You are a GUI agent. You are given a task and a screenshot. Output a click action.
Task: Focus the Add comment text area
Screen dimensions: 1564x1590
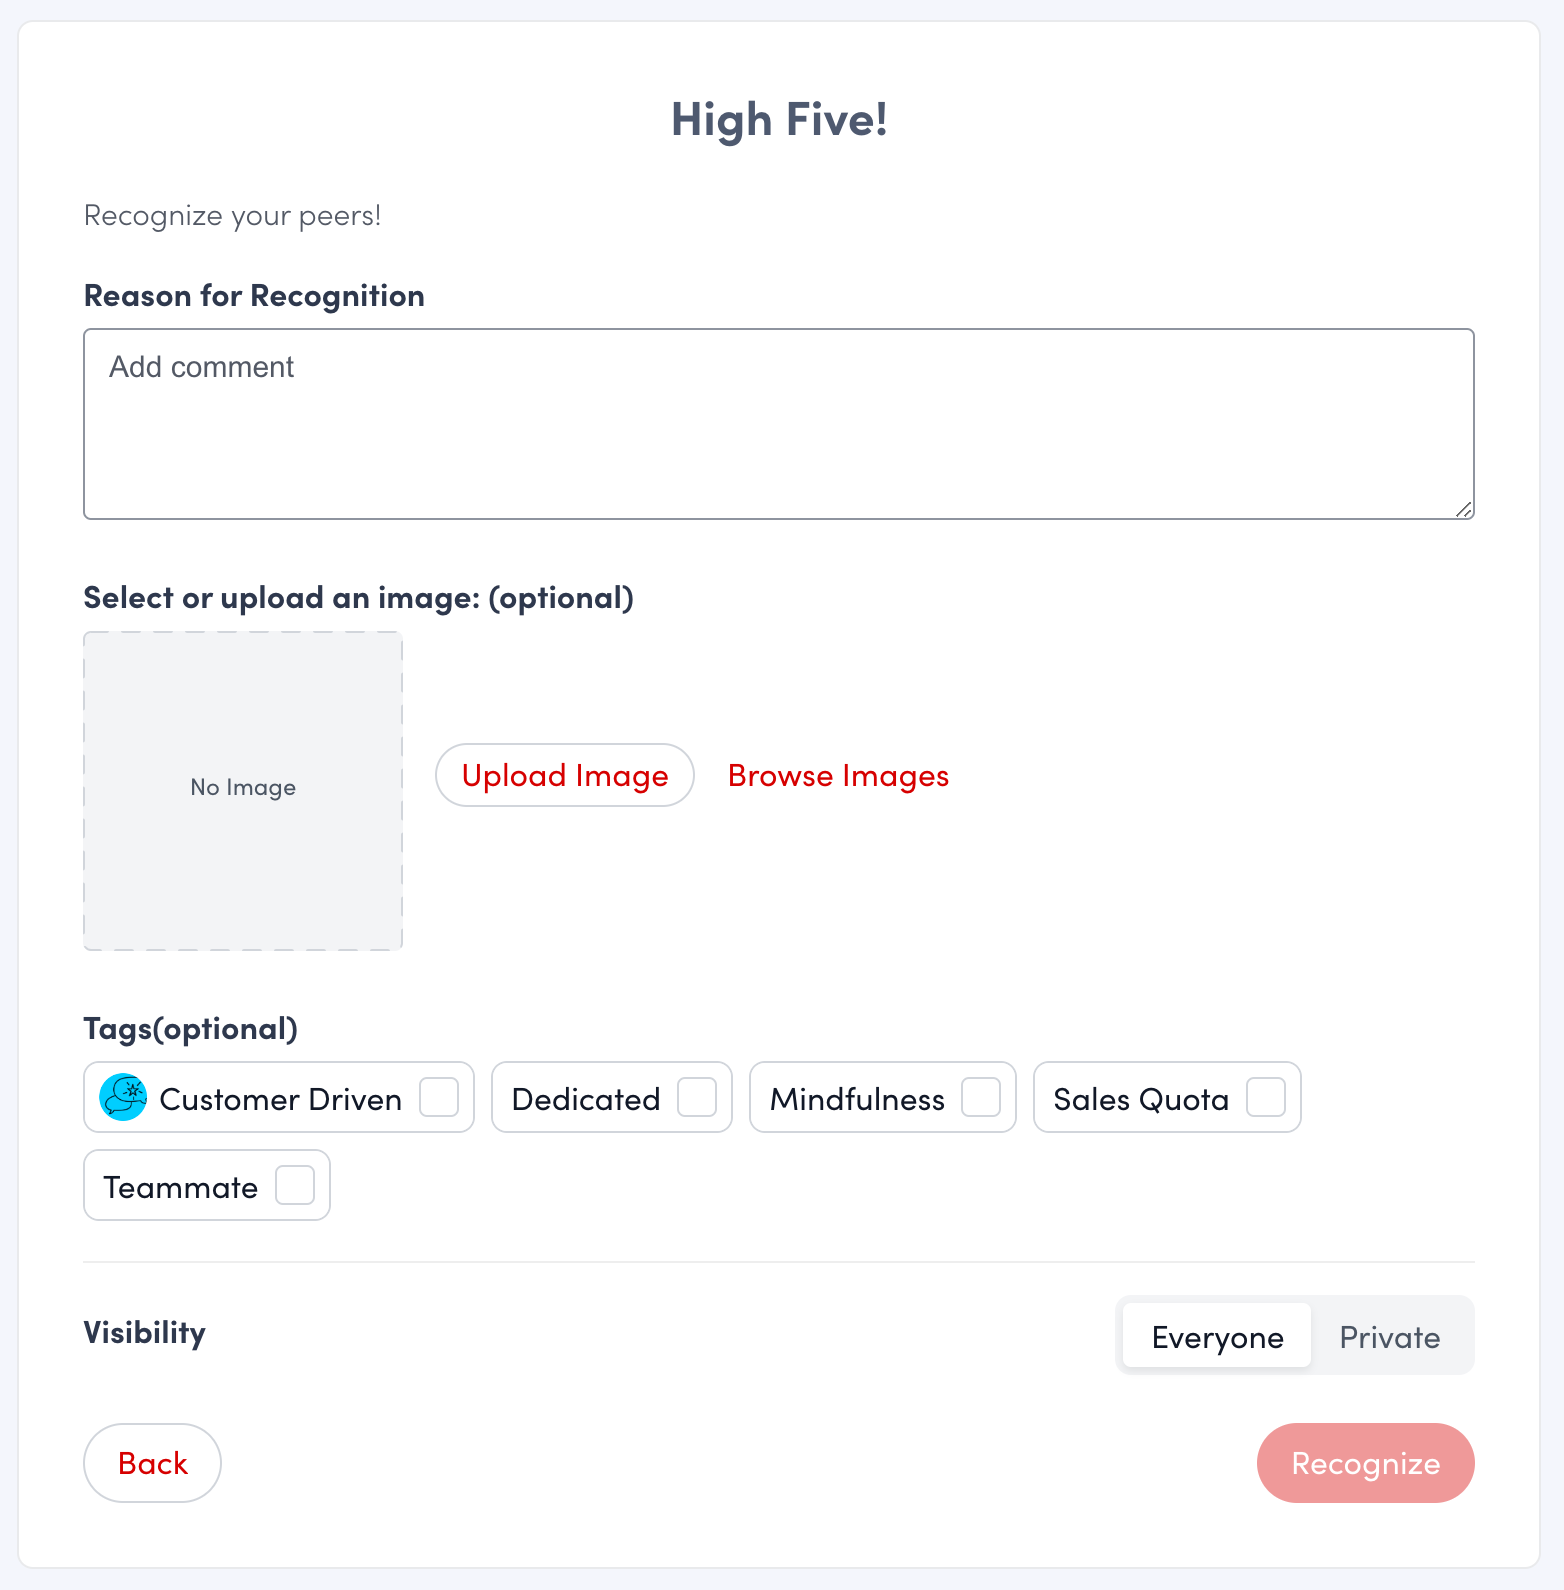778,424
